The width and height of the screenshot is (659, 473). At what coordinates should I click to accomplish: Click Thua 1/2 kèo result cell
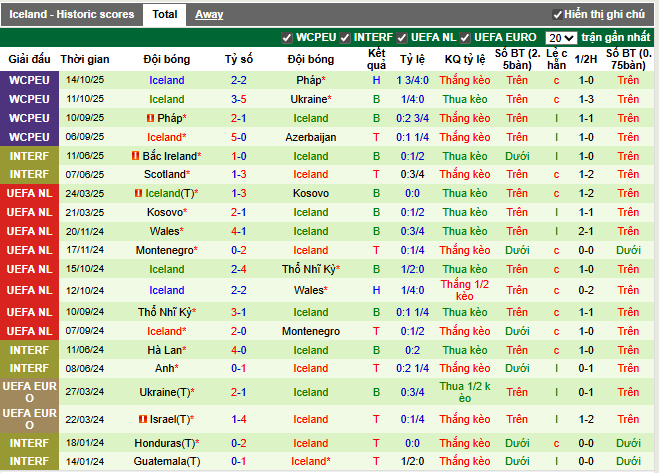465,392
